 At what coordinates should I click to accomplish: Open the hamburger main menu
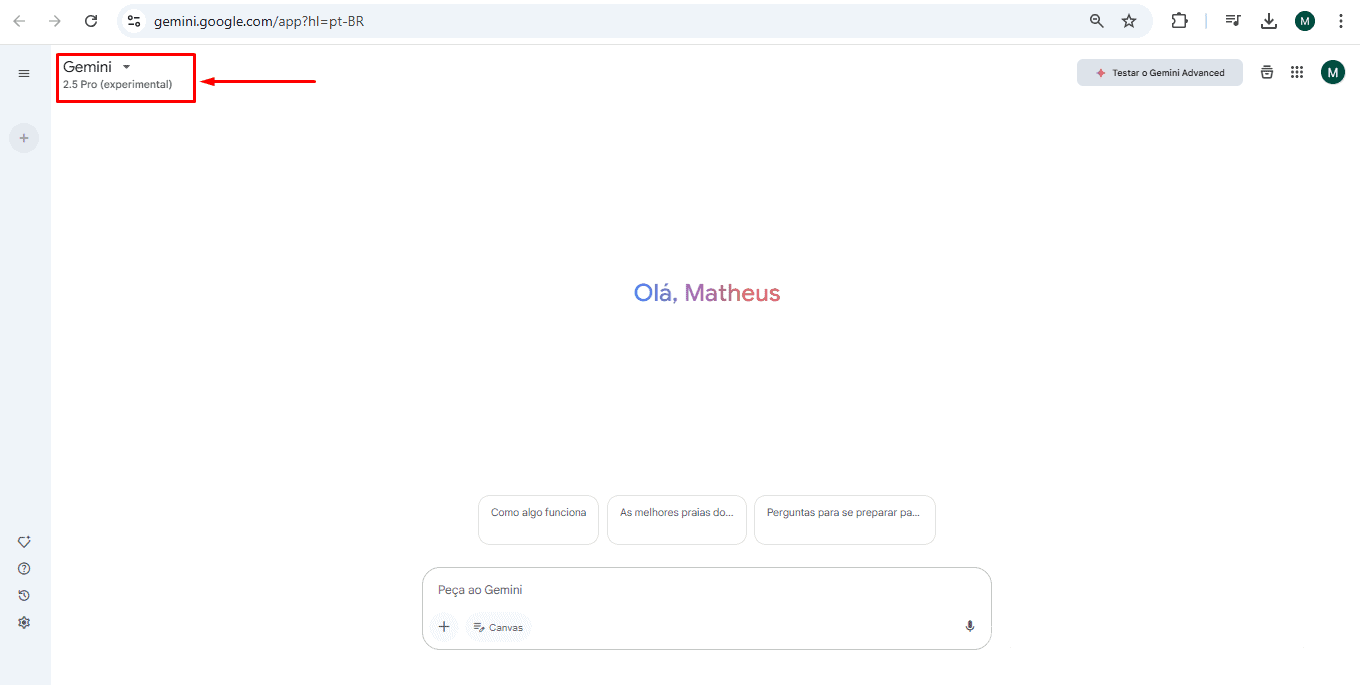tap(24, 73)
